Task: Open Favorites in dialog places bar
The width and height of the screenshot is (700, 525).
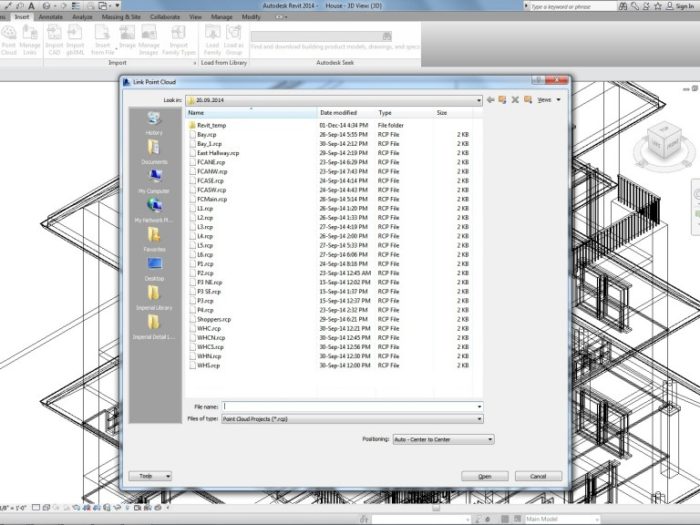Action: [x=154, y=240]
